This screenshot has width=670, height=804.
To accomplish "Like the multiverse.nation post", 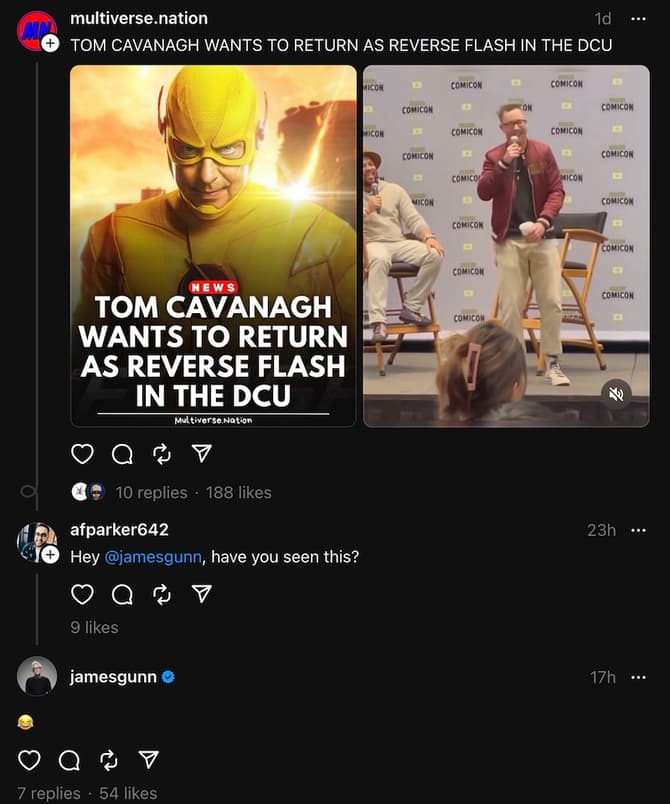I will 82,453.
